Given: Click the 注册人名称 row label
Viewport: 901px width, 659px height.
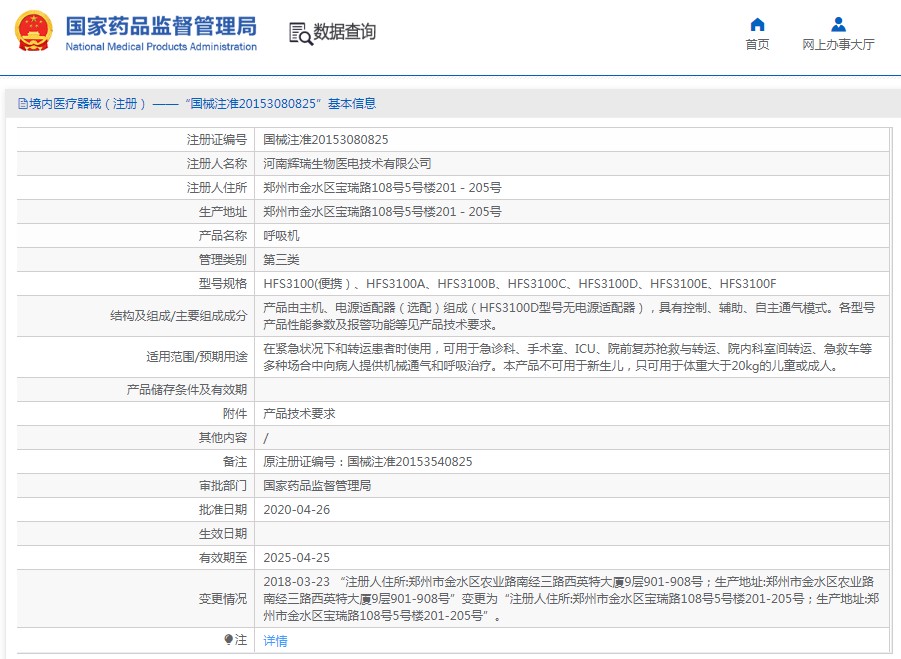Looking at the screenshot, I should 217,164.
